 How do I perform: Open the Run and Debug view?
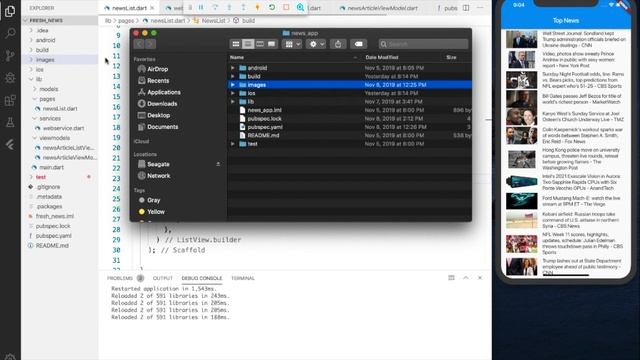10,78
